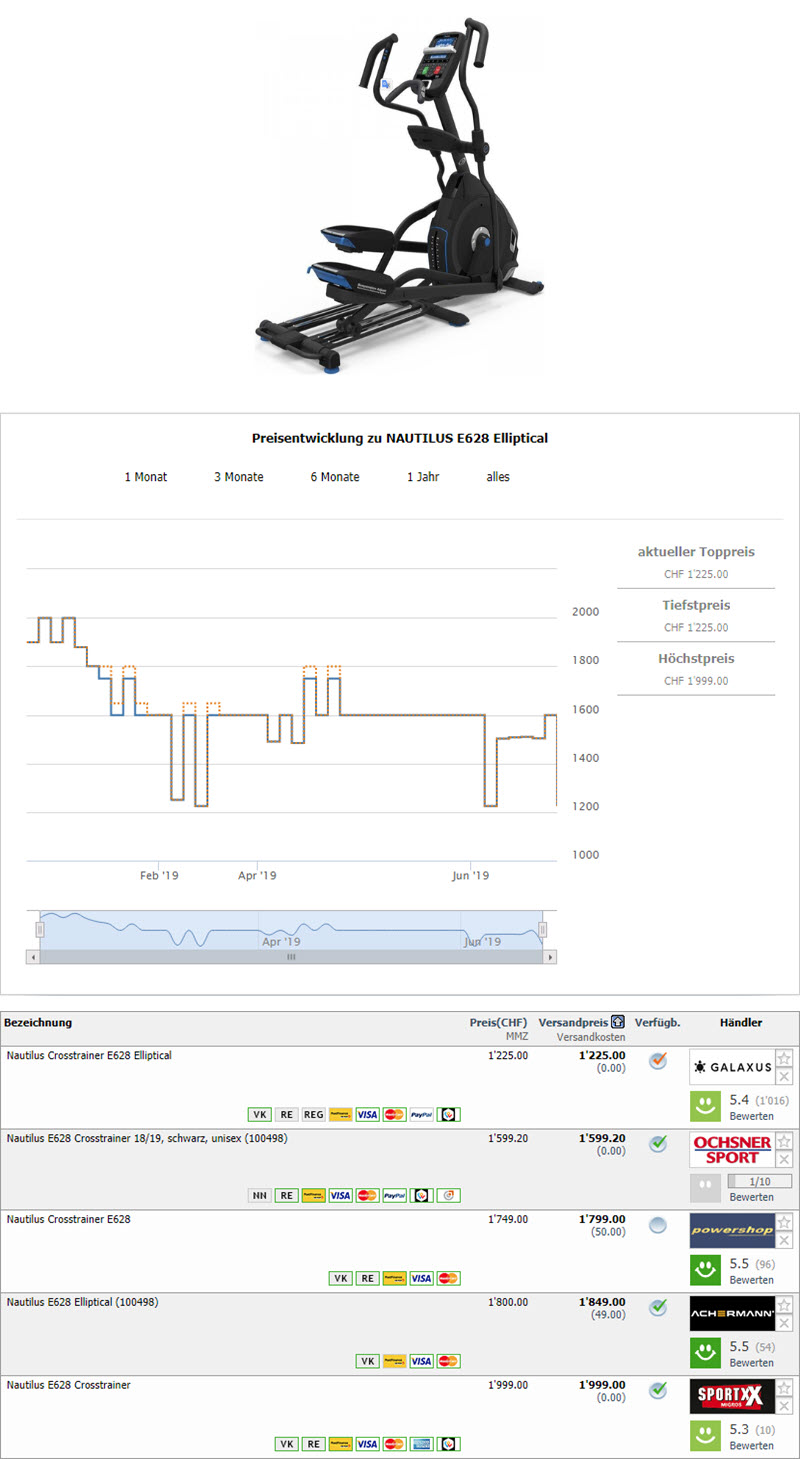
Task: Click the Achermann merchant logo
Action: coord(732,1313)
